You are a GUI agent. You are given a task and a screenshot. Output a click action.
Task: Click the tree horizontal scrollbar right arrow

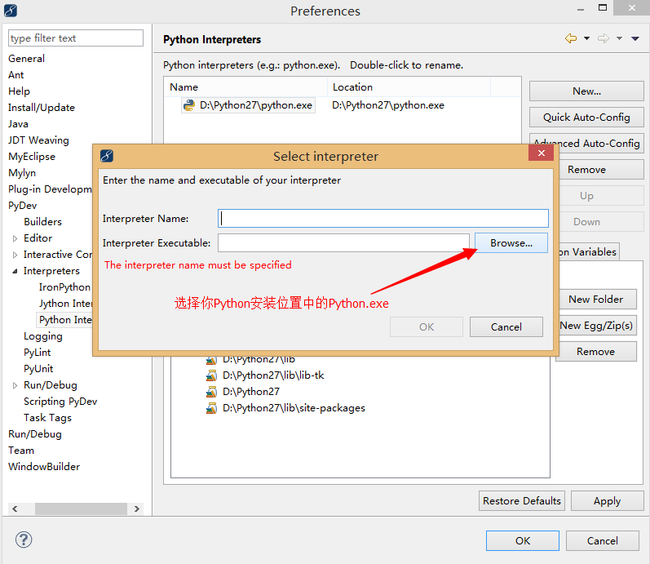point(136,509)
